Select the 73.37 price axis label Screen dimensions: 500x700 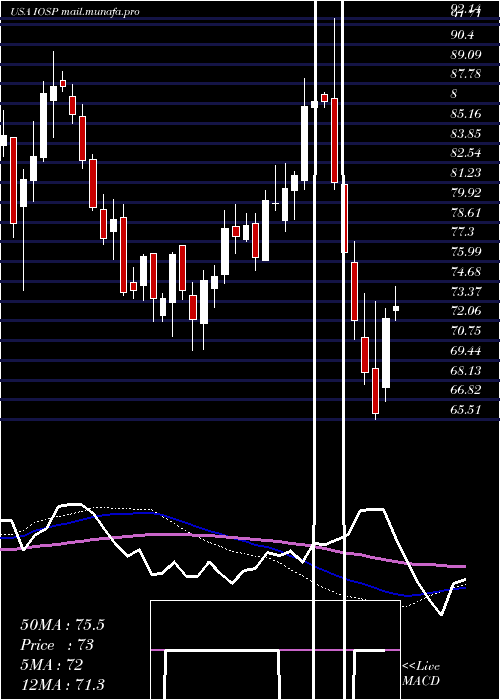point(466,291)
